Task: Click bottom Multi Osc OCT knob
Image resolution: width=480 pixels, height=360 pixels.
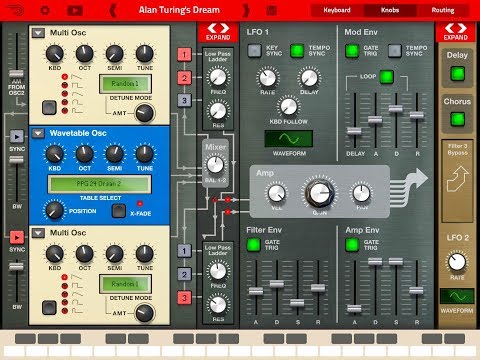Action: click(85, 254)
